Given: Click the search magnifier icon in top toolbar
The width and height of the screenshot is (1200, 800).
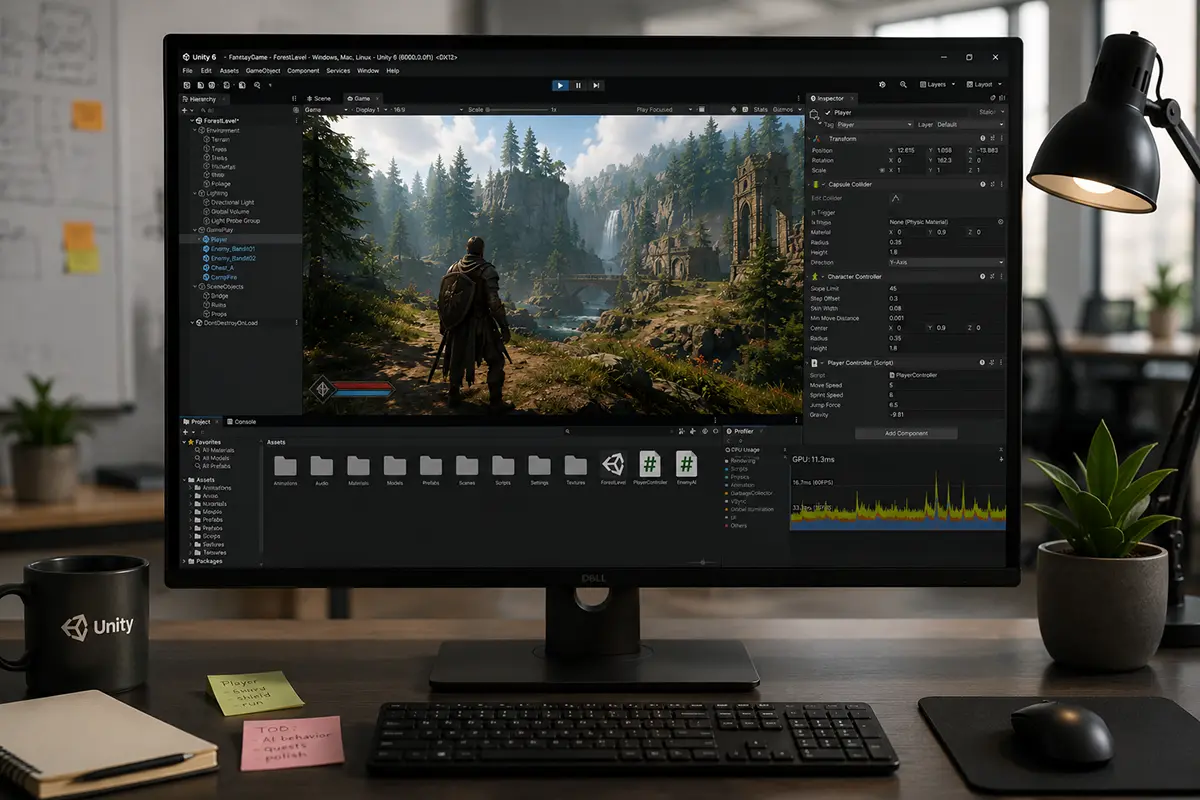Looking at the screenshot, I should (903, 85).
